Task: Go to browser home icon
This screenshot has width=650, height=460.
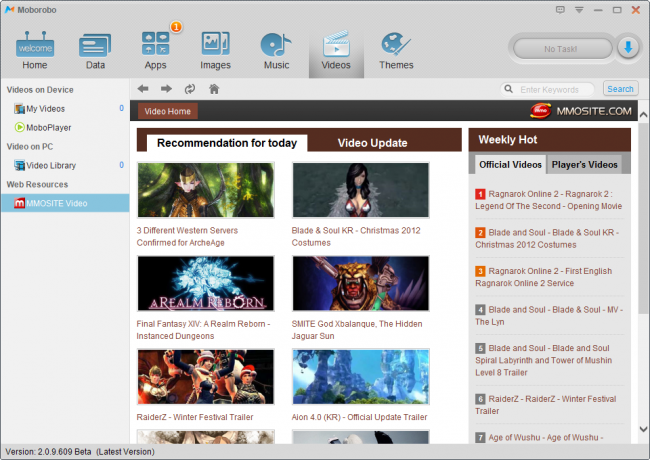Action: [214, 89]
